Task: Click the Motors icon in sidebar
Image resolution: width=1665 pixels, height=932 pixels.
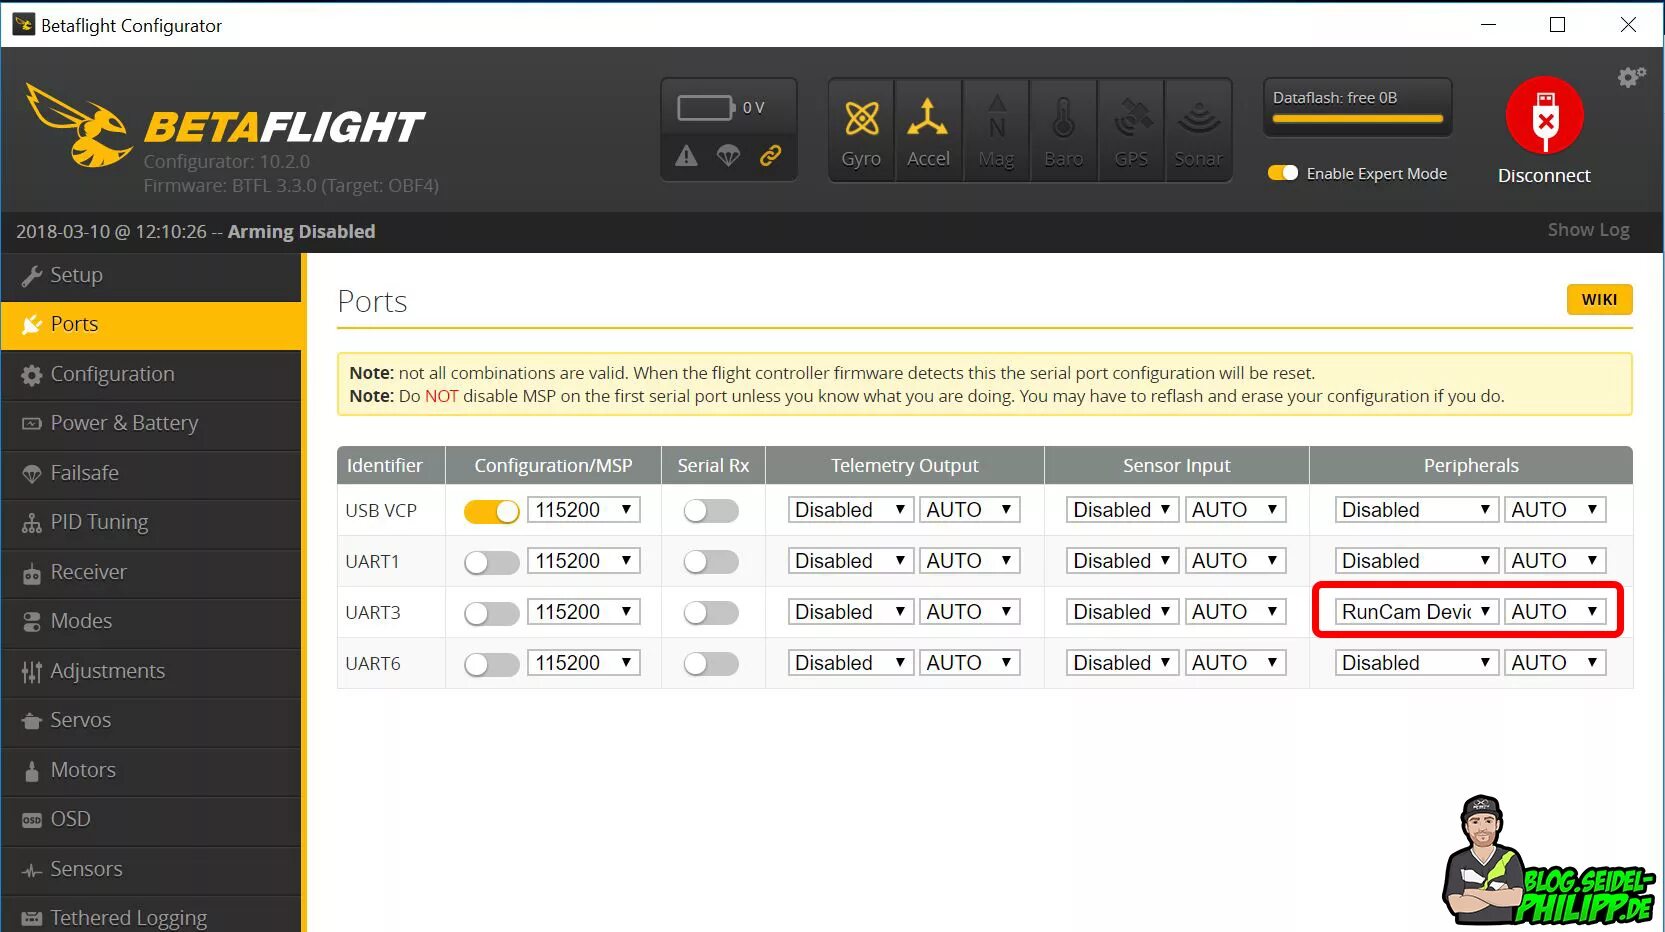Action: [32, 771]
